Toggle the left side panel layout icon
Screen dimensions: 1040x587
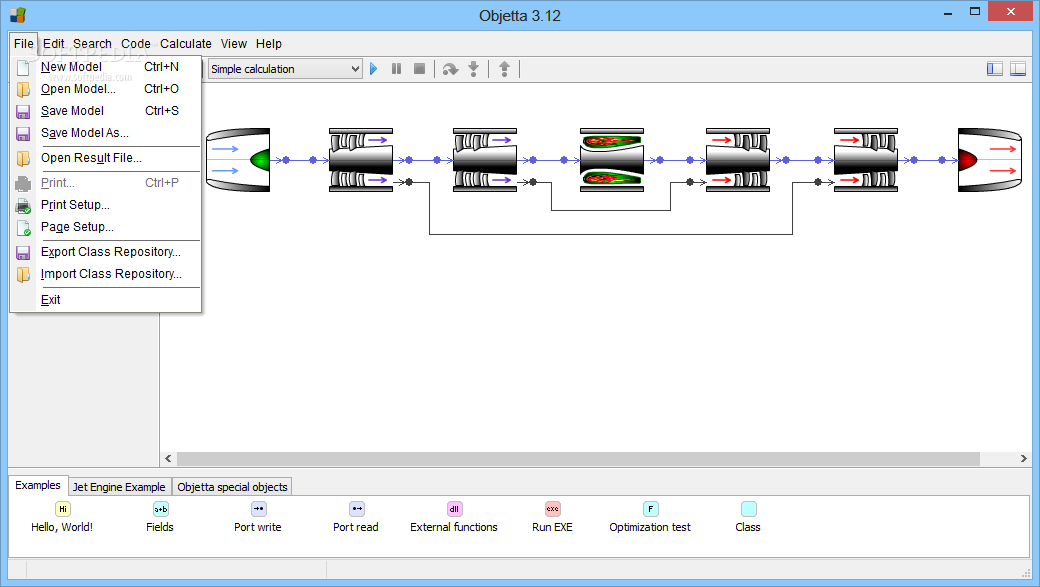(994, 68)
